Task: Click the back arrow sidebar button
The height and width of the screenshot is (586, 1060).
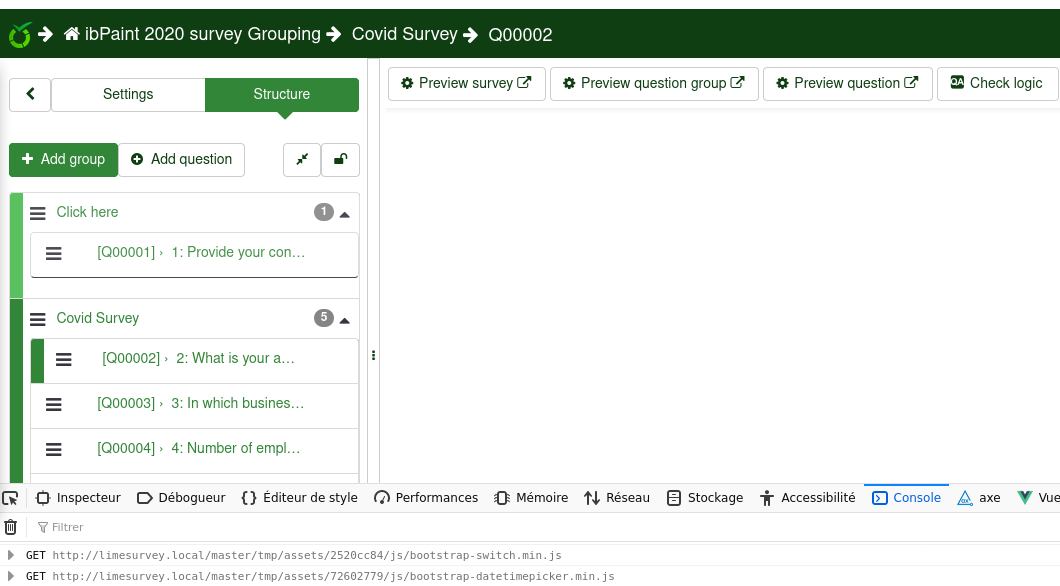Action: (x=30, y=94)
